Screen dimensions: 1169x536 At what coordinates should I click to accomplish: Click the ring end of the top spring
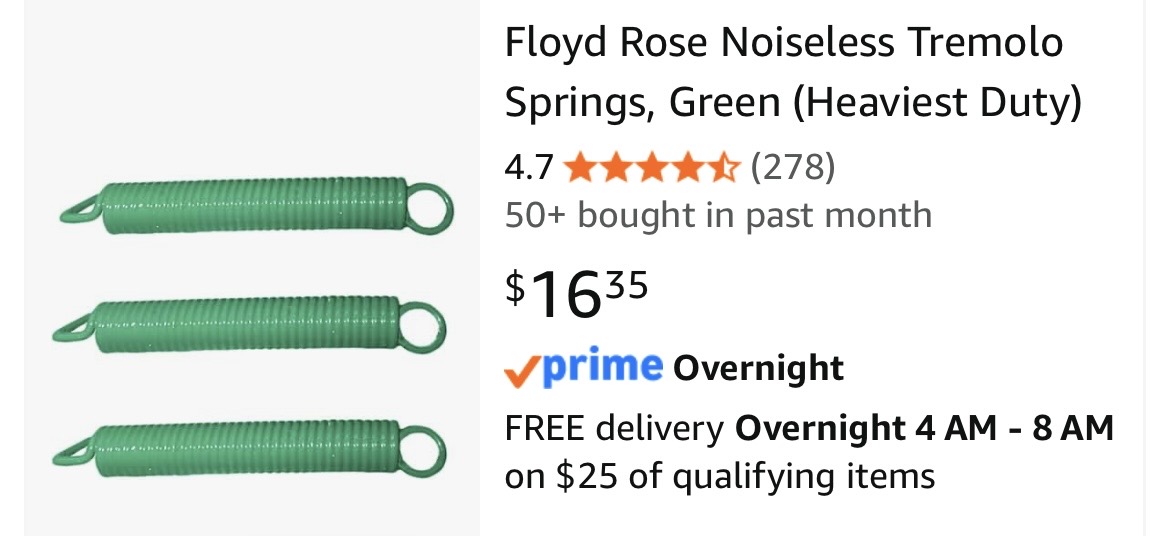click(x=429, y=206)
